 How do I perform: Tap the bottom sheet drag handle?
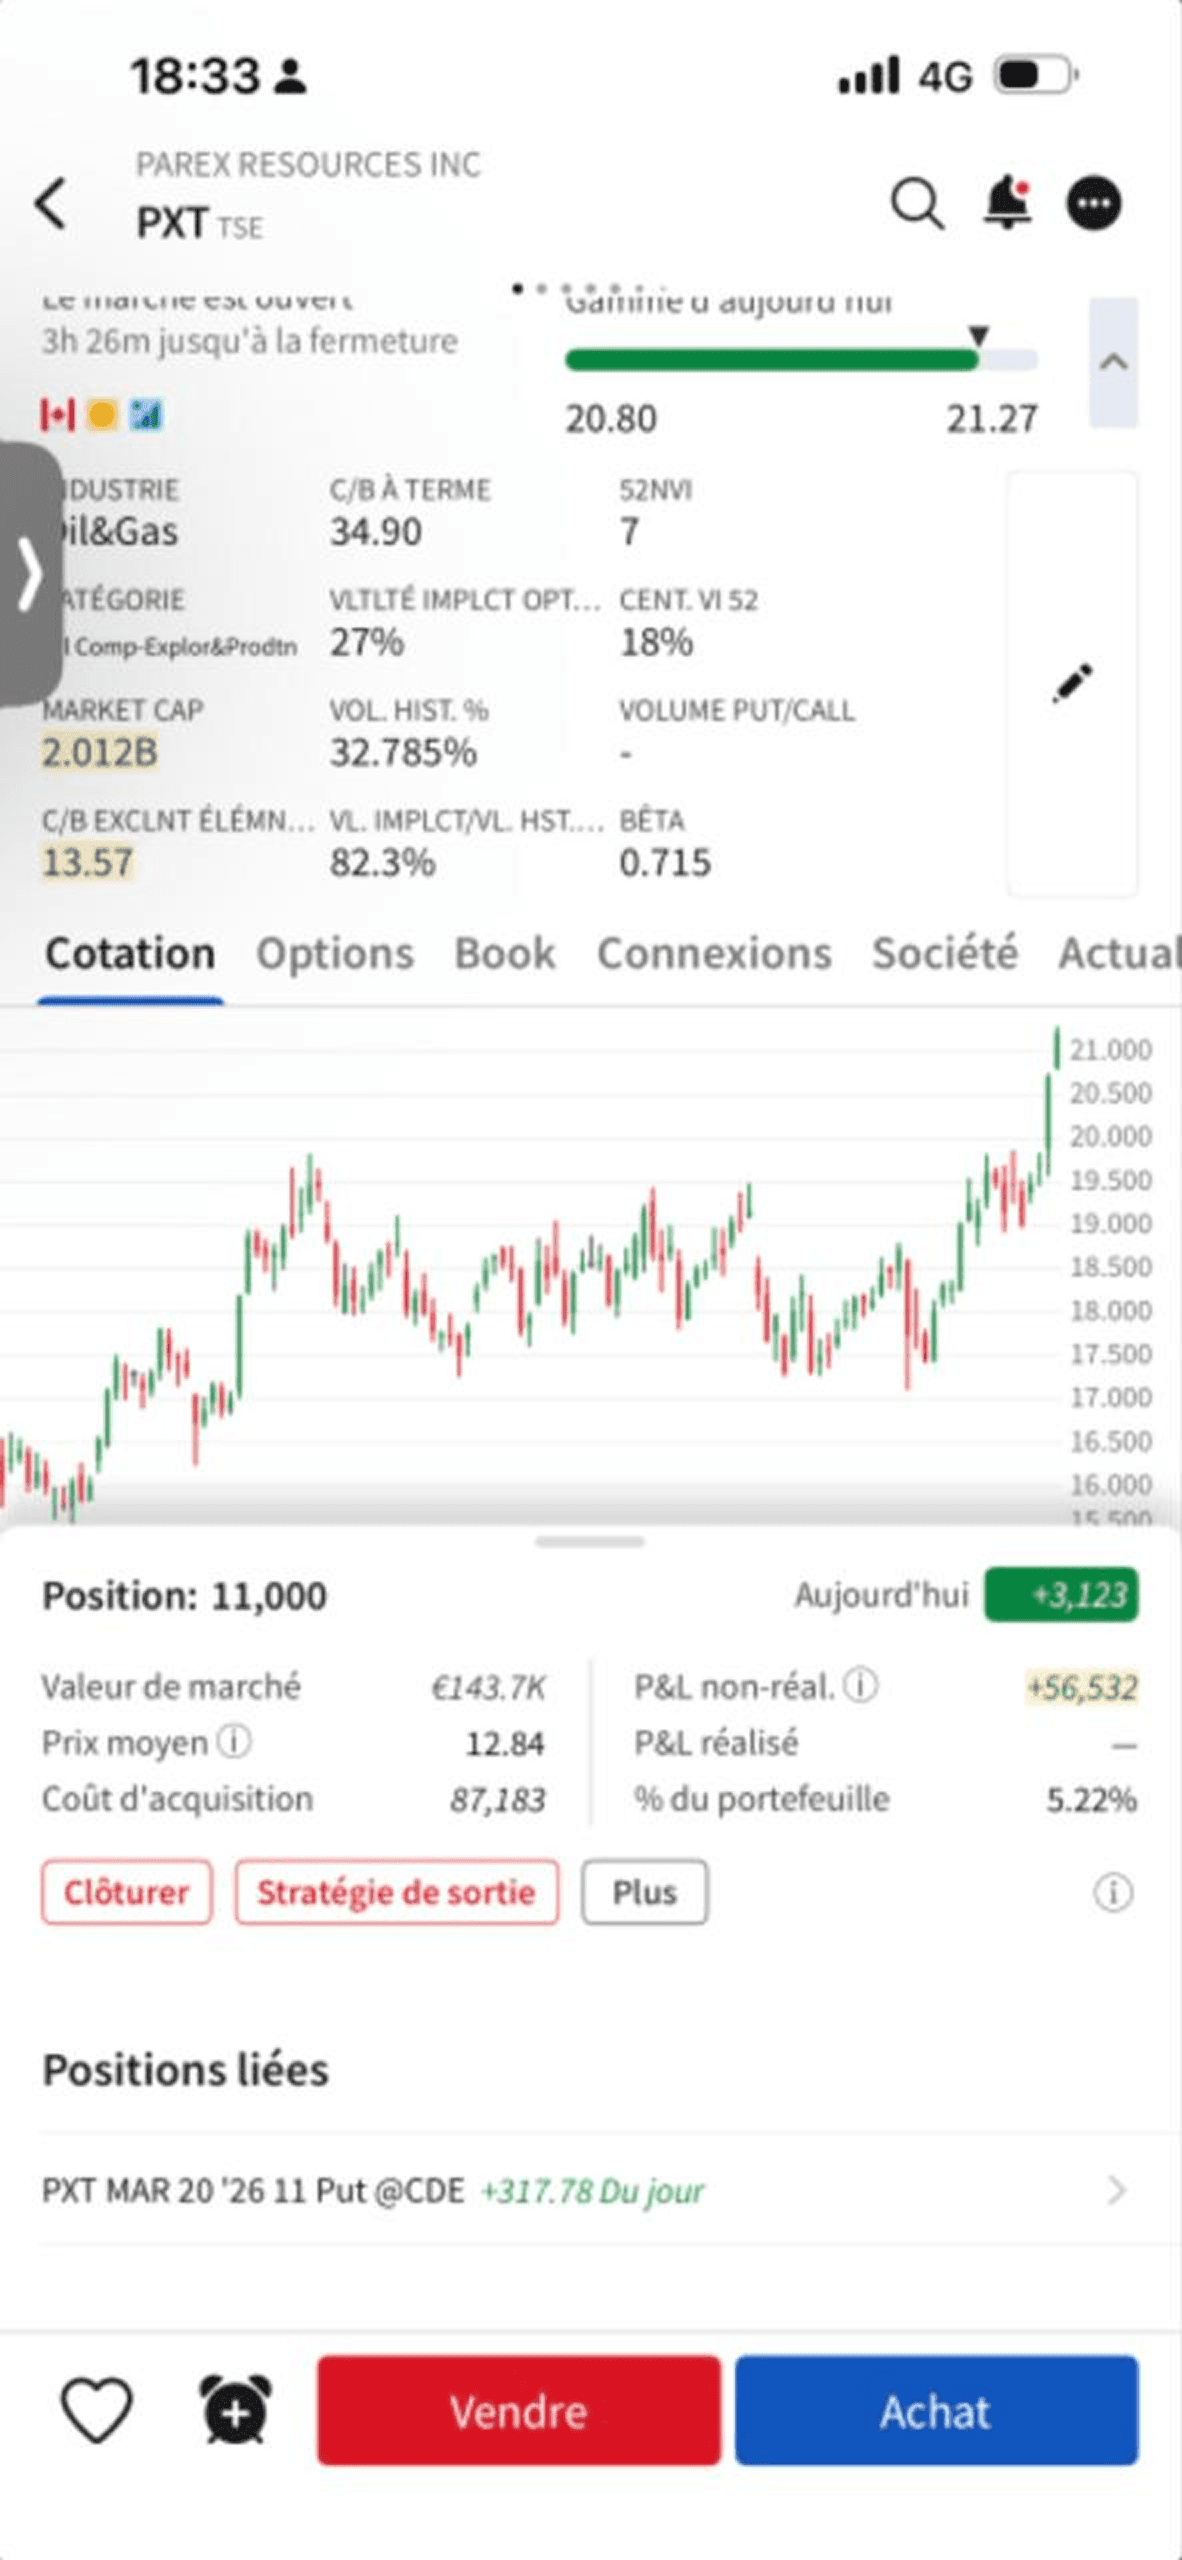[x=590, y=1542]
